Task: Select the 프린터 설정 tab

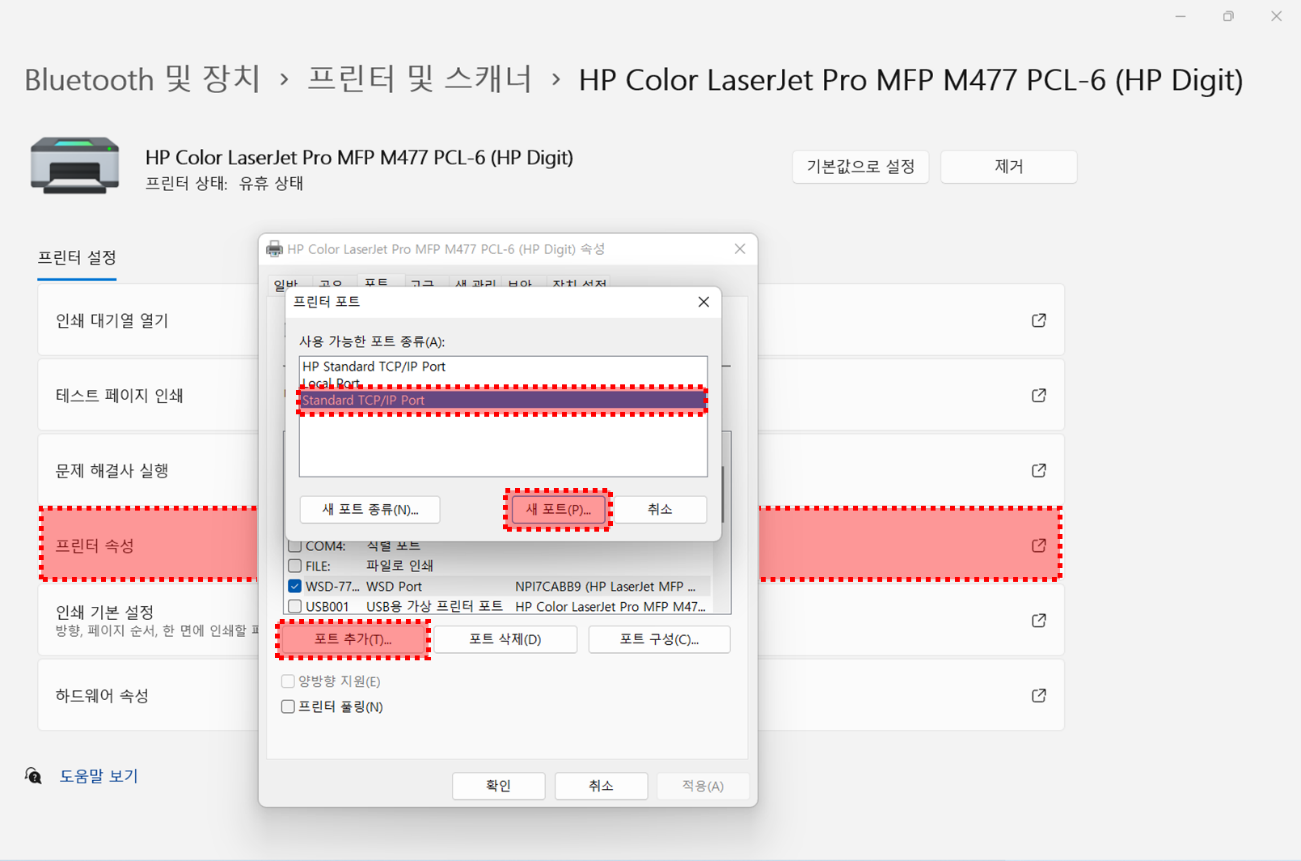Action: pyautogui.click(x=77, y=258)
